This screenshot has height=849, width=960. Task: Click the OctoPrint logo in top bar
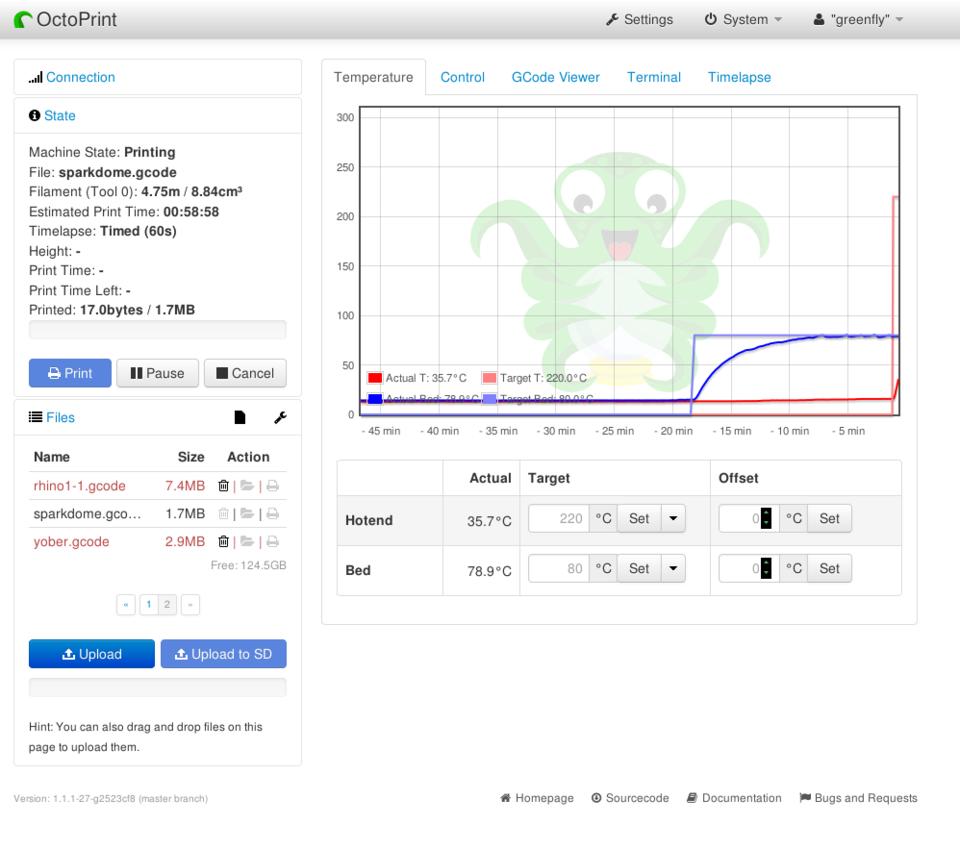click(66, 19)
